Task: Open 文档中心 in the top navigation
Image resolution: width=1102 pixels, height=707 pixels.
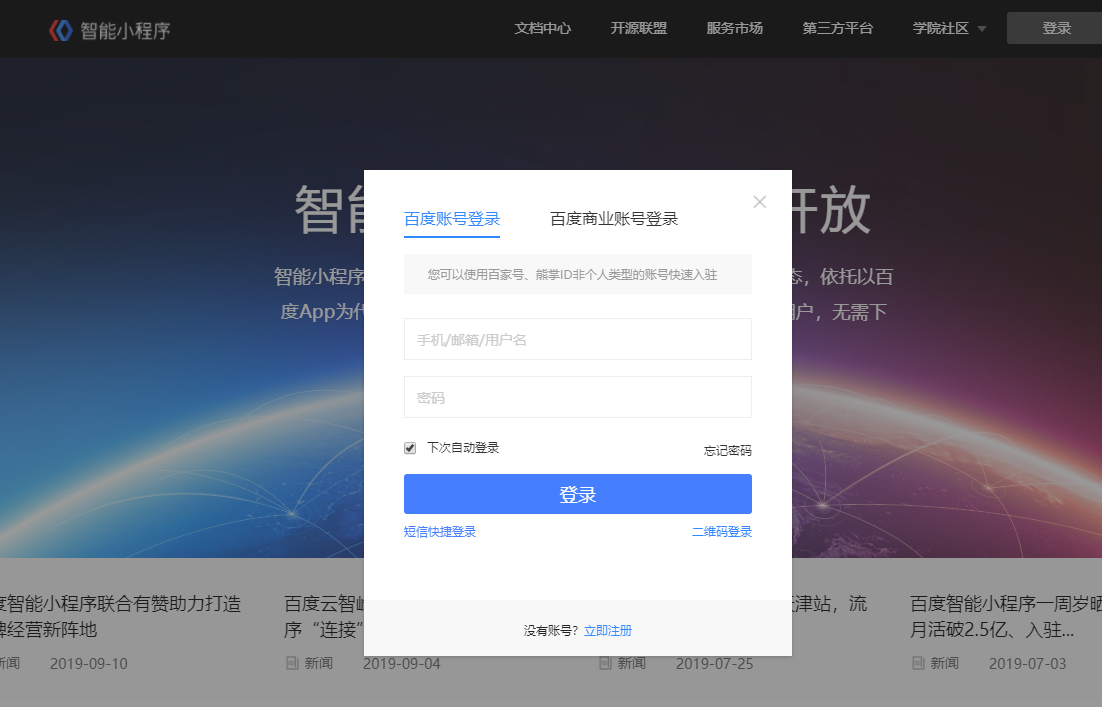Action: [x=543, y=28]
